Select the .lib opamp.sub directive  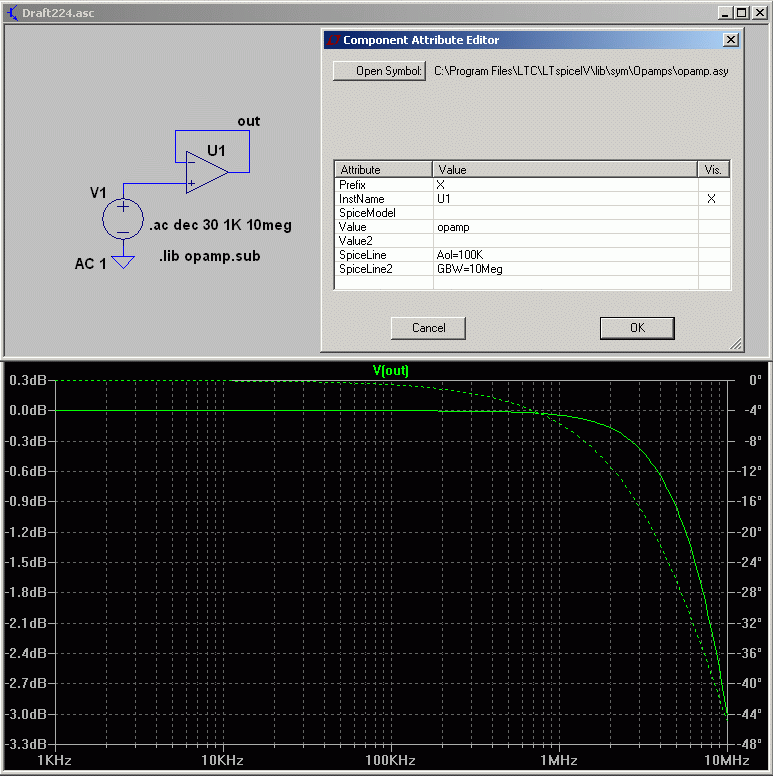pyautogui.click(x=209, y=256)
